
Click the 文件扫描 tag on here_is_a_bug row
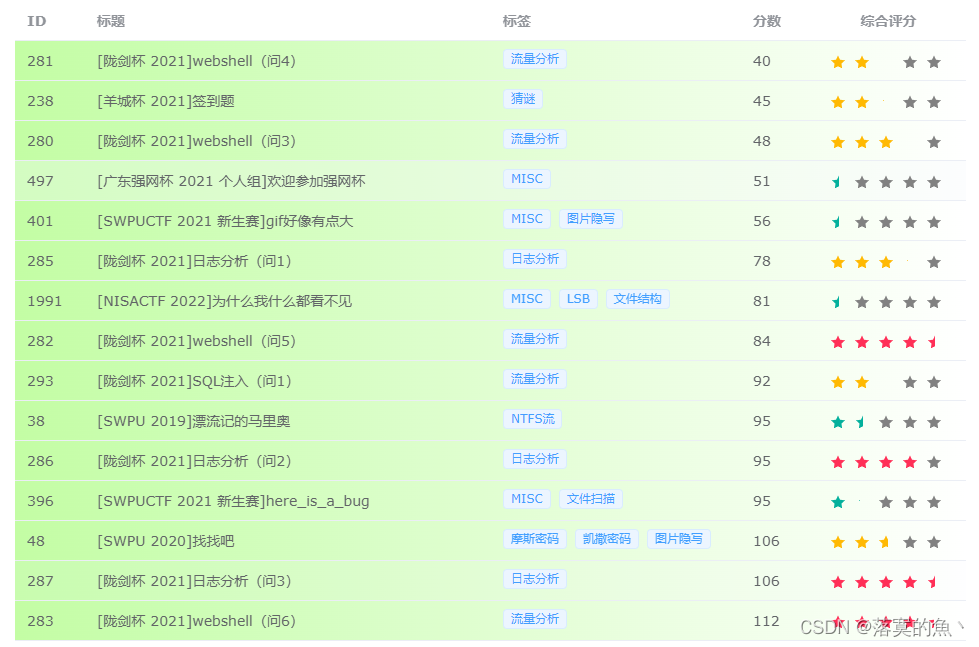pyautogui.click(x=589, y=499)
